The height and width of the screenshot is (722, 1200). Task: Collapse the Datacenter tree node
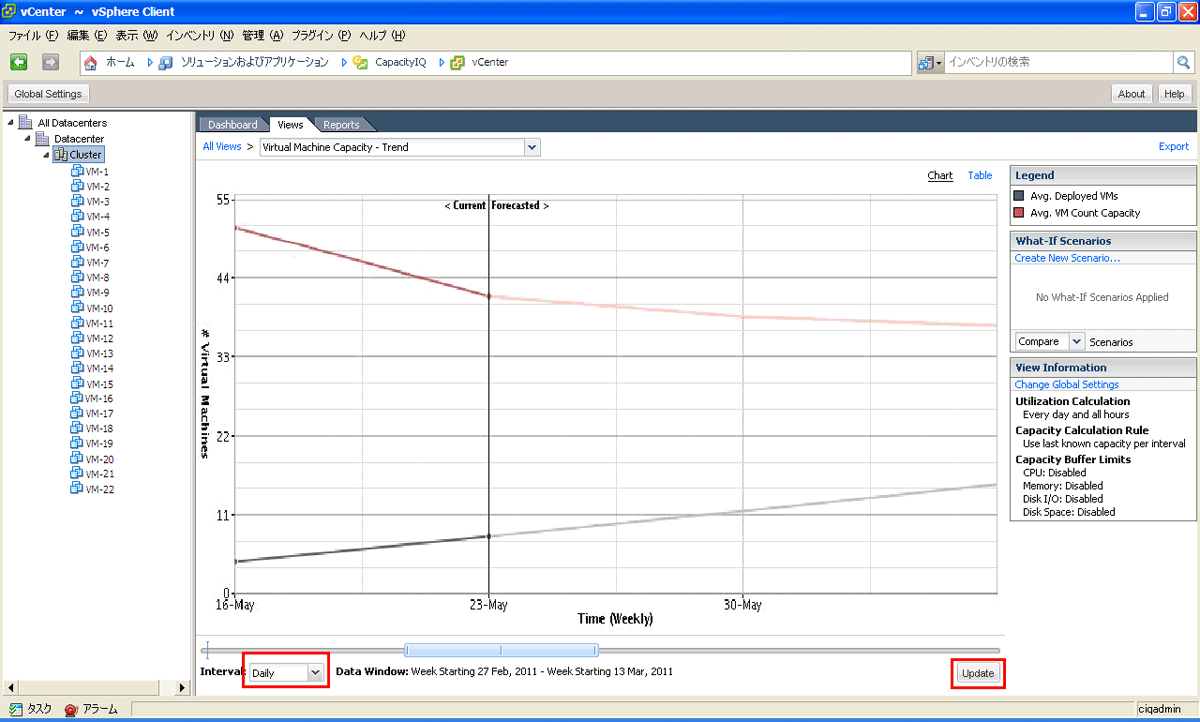coord(27,138)
